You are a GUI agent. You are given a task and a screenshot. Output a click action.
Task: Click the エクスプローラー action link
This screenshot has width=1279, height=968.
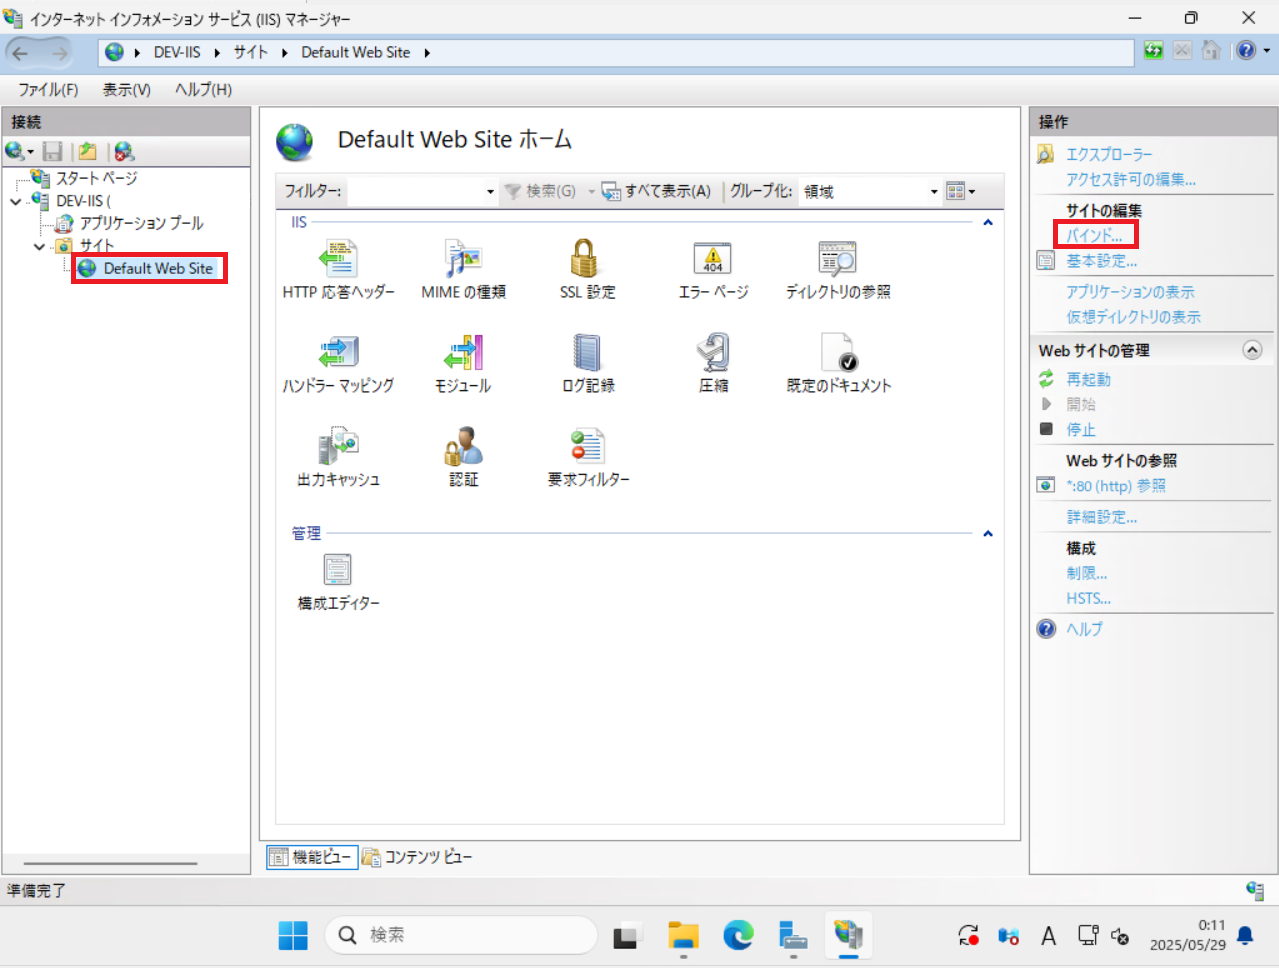point(1109,154)
